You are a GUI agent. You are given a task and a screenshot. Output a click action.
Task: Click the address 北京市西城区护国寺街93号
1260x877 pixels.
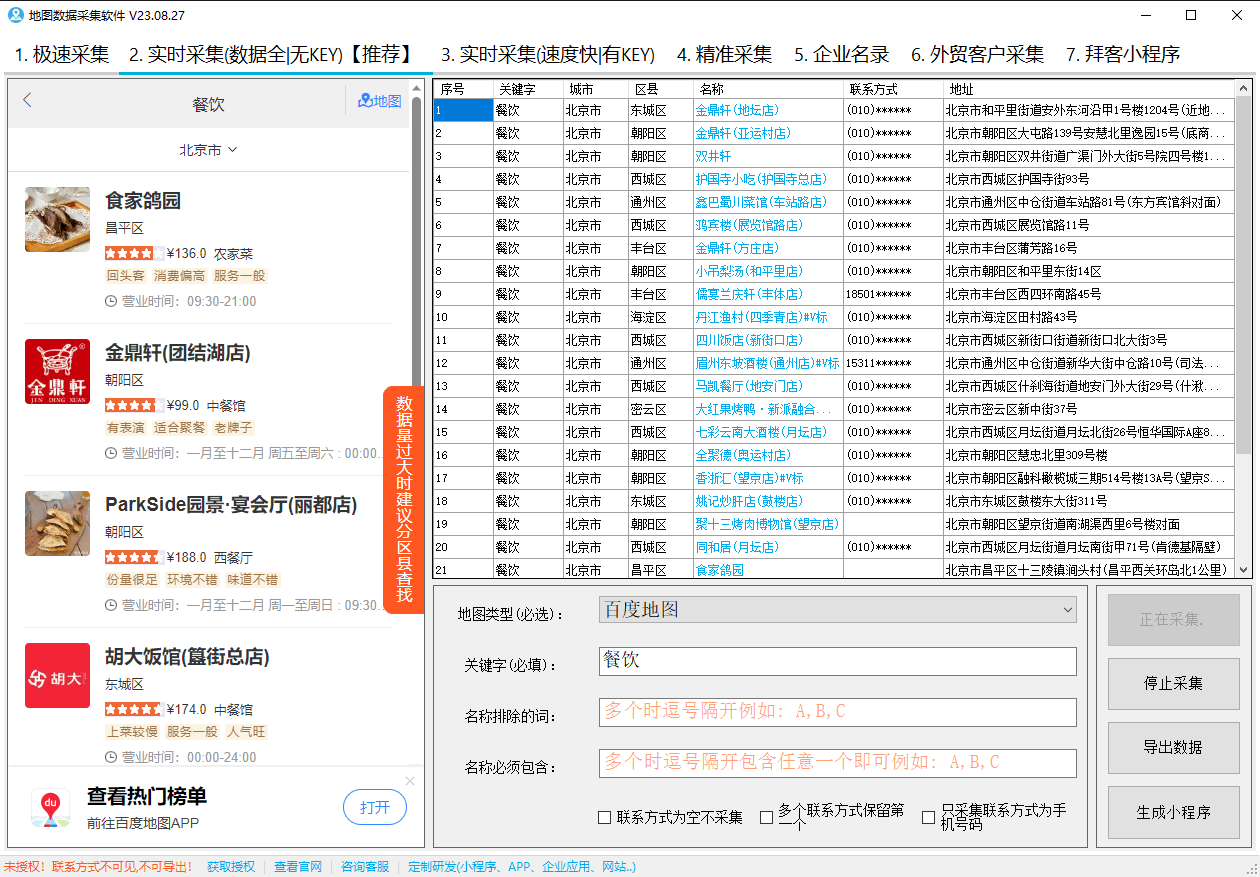(1018, 179)
